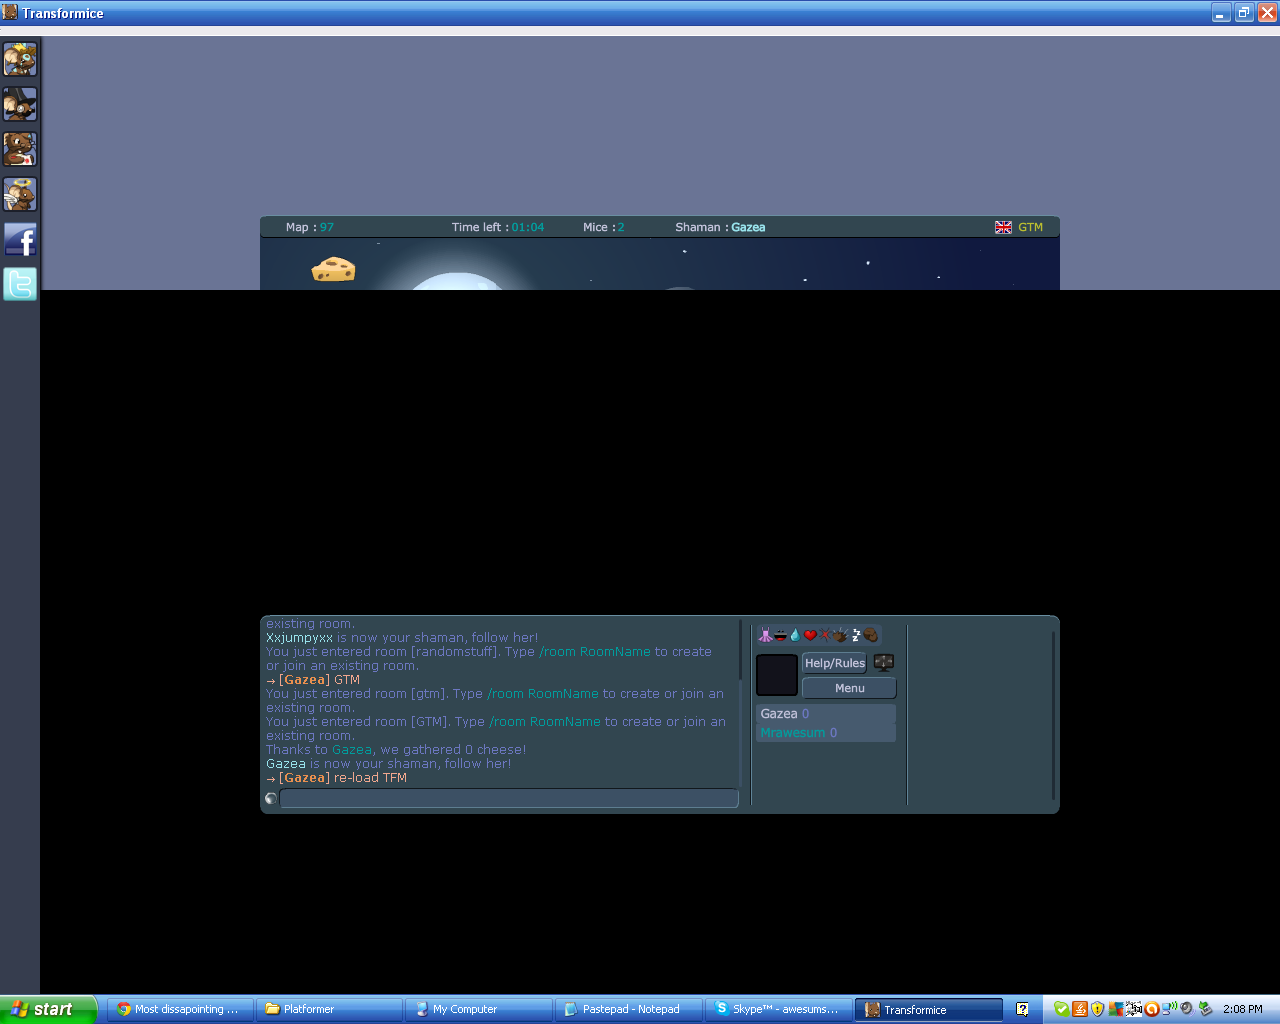Switch to My Computer taskbar item
Image resolution: width=1280 pixels, height=1024 pixels.
coord(478,1009)
